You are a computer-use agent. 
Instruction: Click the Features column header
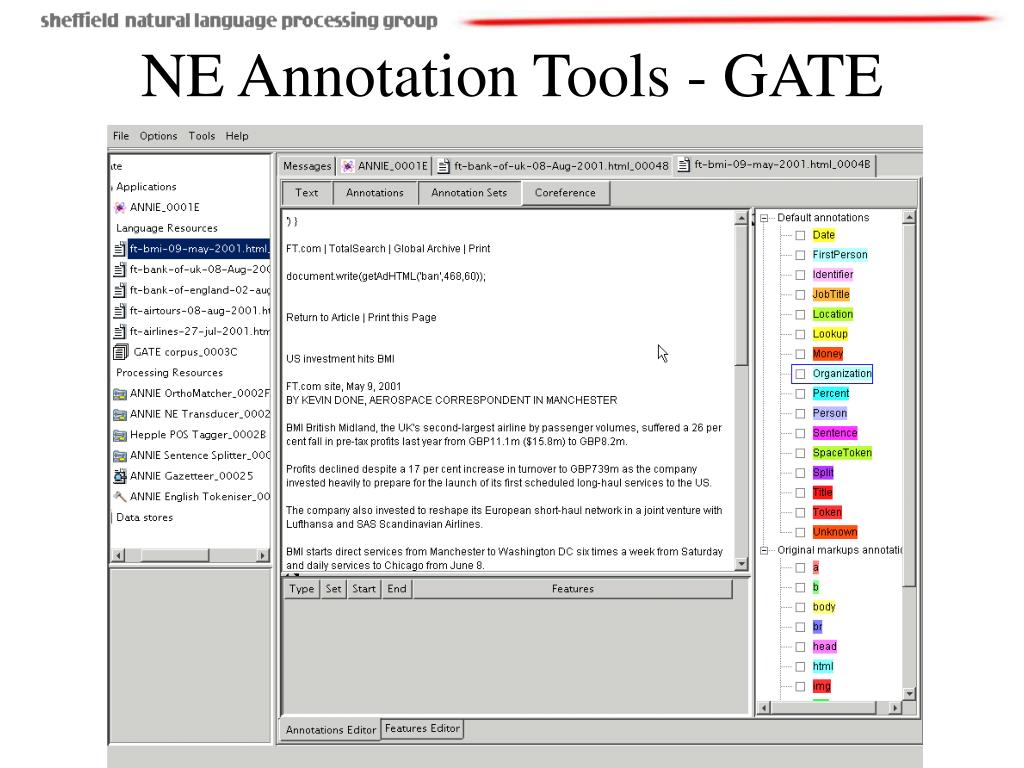point(573,589)
